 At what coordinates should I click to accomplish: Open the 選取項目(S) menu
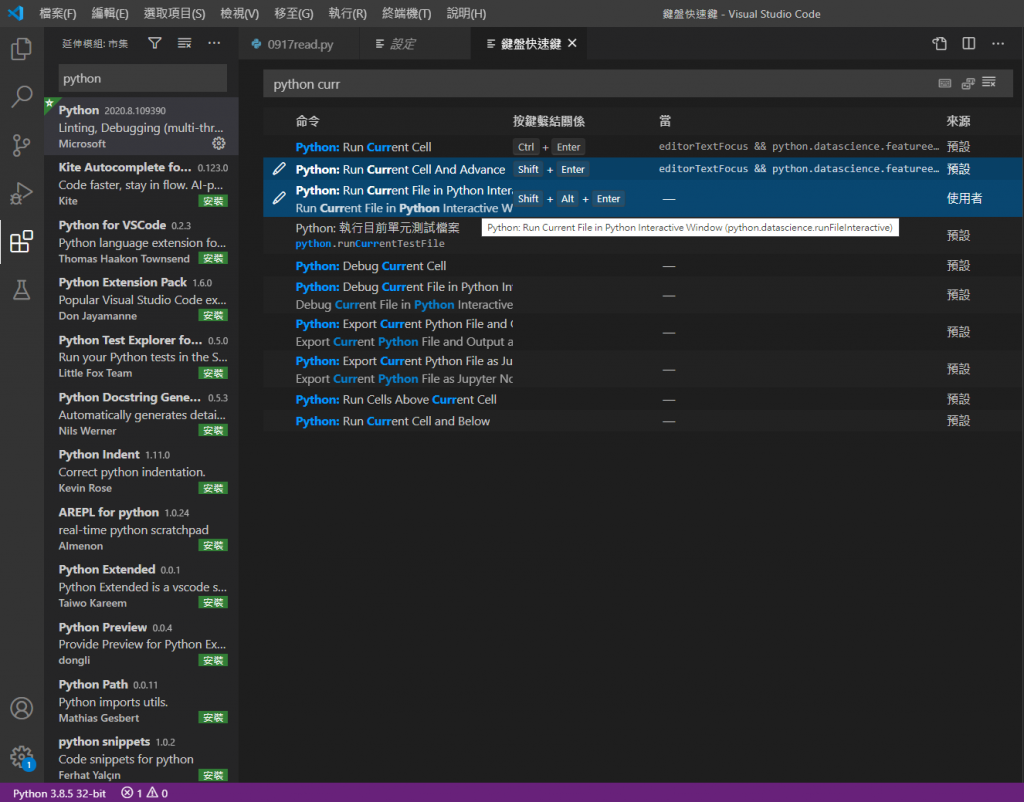174,14
